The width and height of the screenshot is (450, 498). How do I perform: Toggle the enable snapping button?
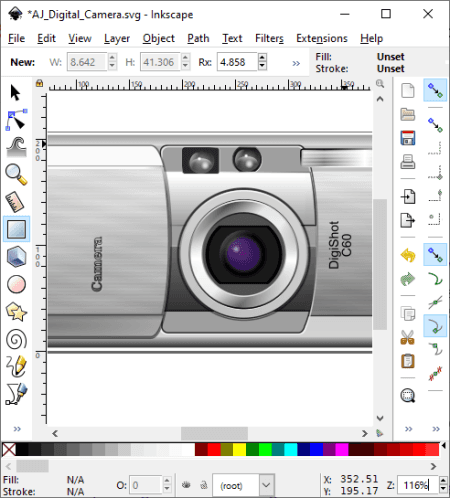pos(435,90)
